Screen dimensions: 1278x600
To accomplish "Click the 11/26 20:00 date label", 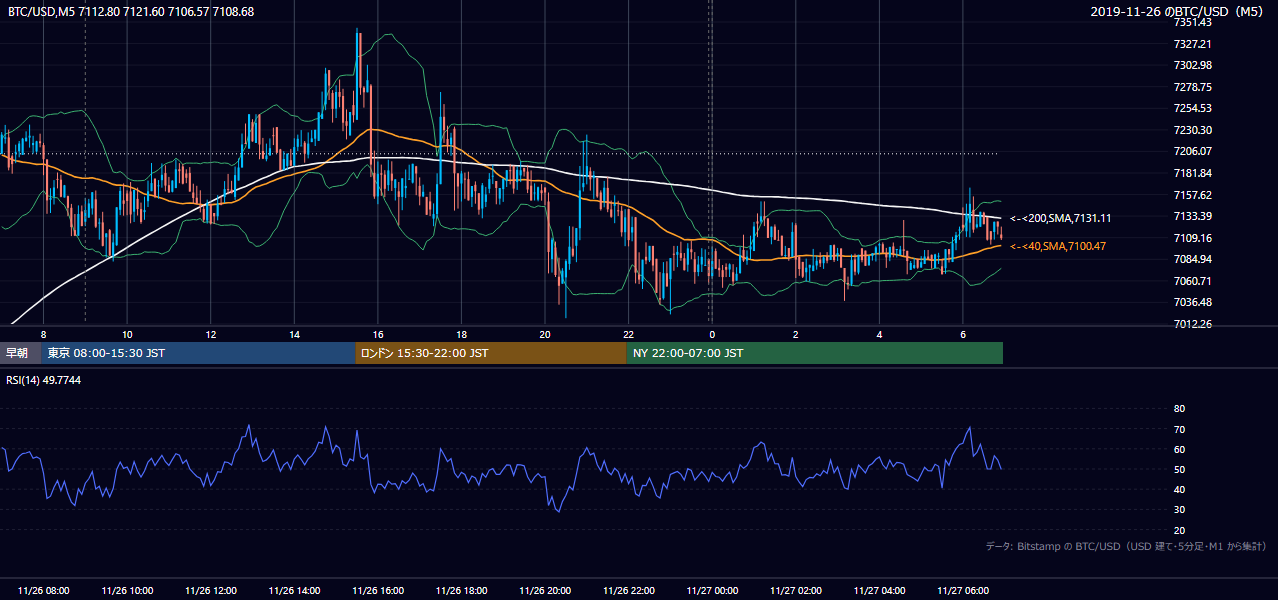I will tap(545, 591).
